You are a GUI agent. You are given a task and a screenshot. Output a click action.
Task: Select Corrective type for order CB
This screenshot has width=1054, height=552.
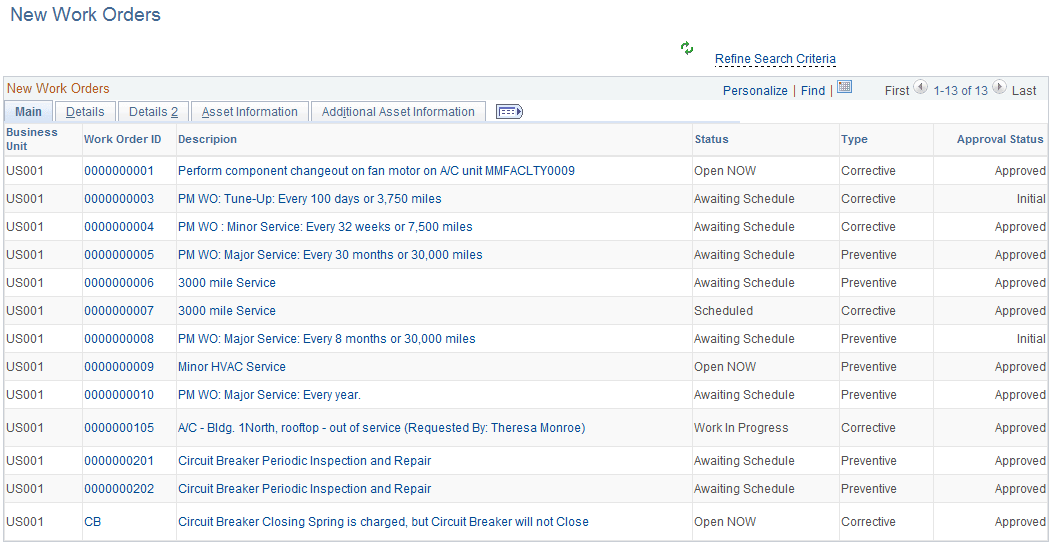[x=868, y=522]
